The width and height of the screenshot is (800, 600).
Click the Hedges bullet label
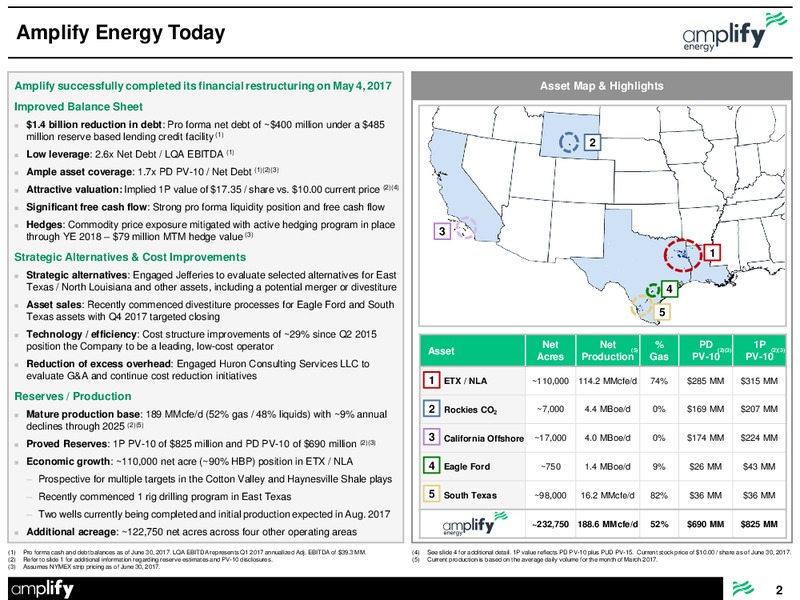coord(45,224)
